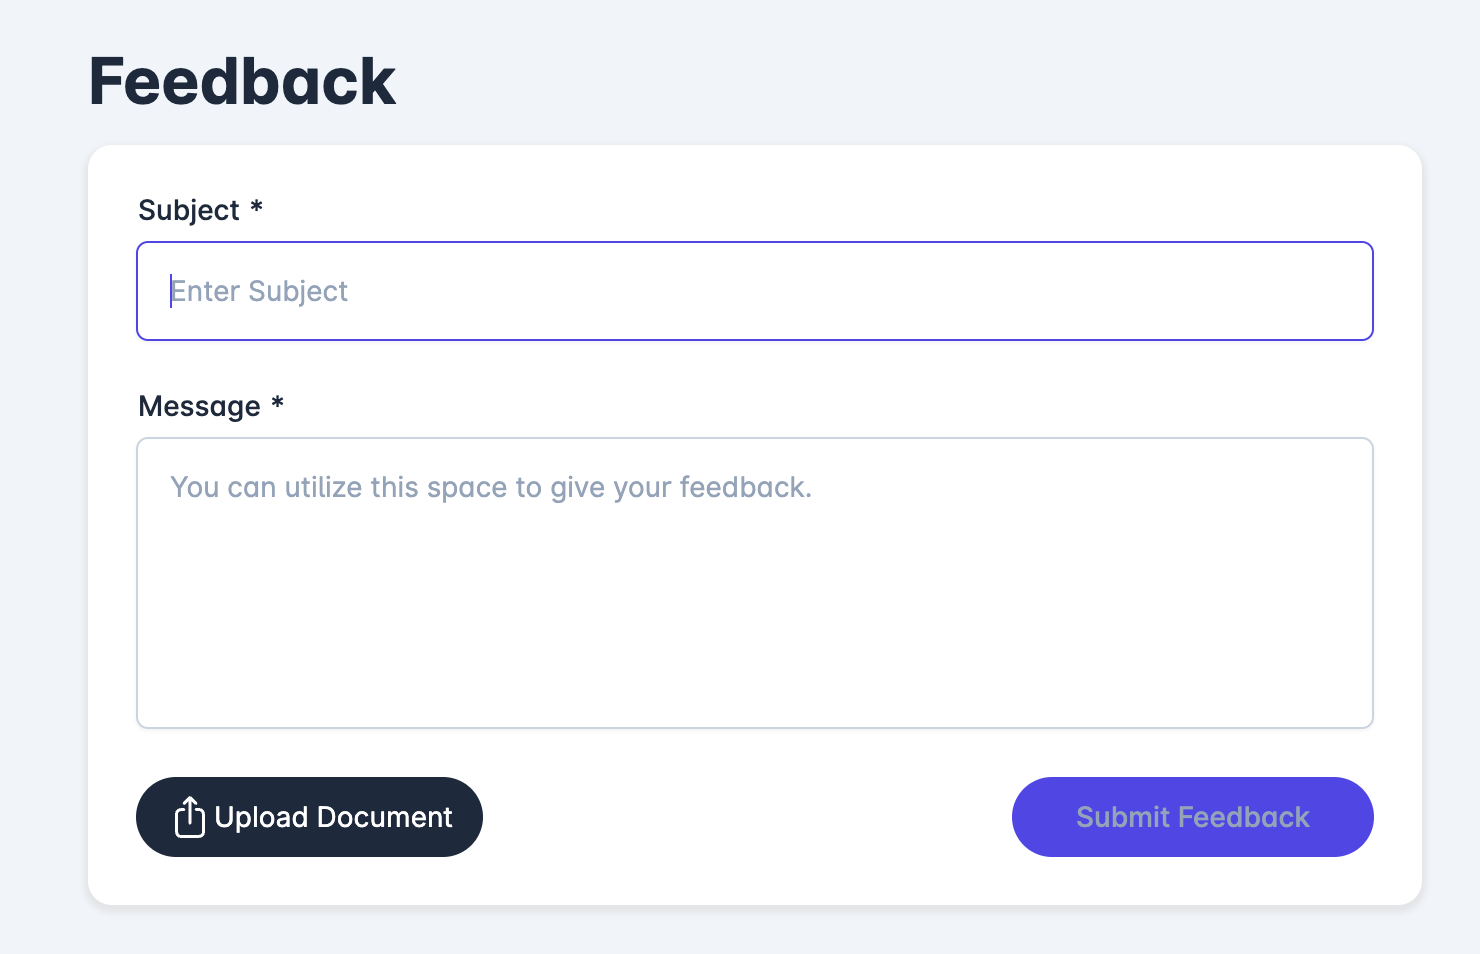The height and width of the screenshot is (954, 1480).
Task: Click the asterisk next to Subject
Action: (x=256, y=206)
